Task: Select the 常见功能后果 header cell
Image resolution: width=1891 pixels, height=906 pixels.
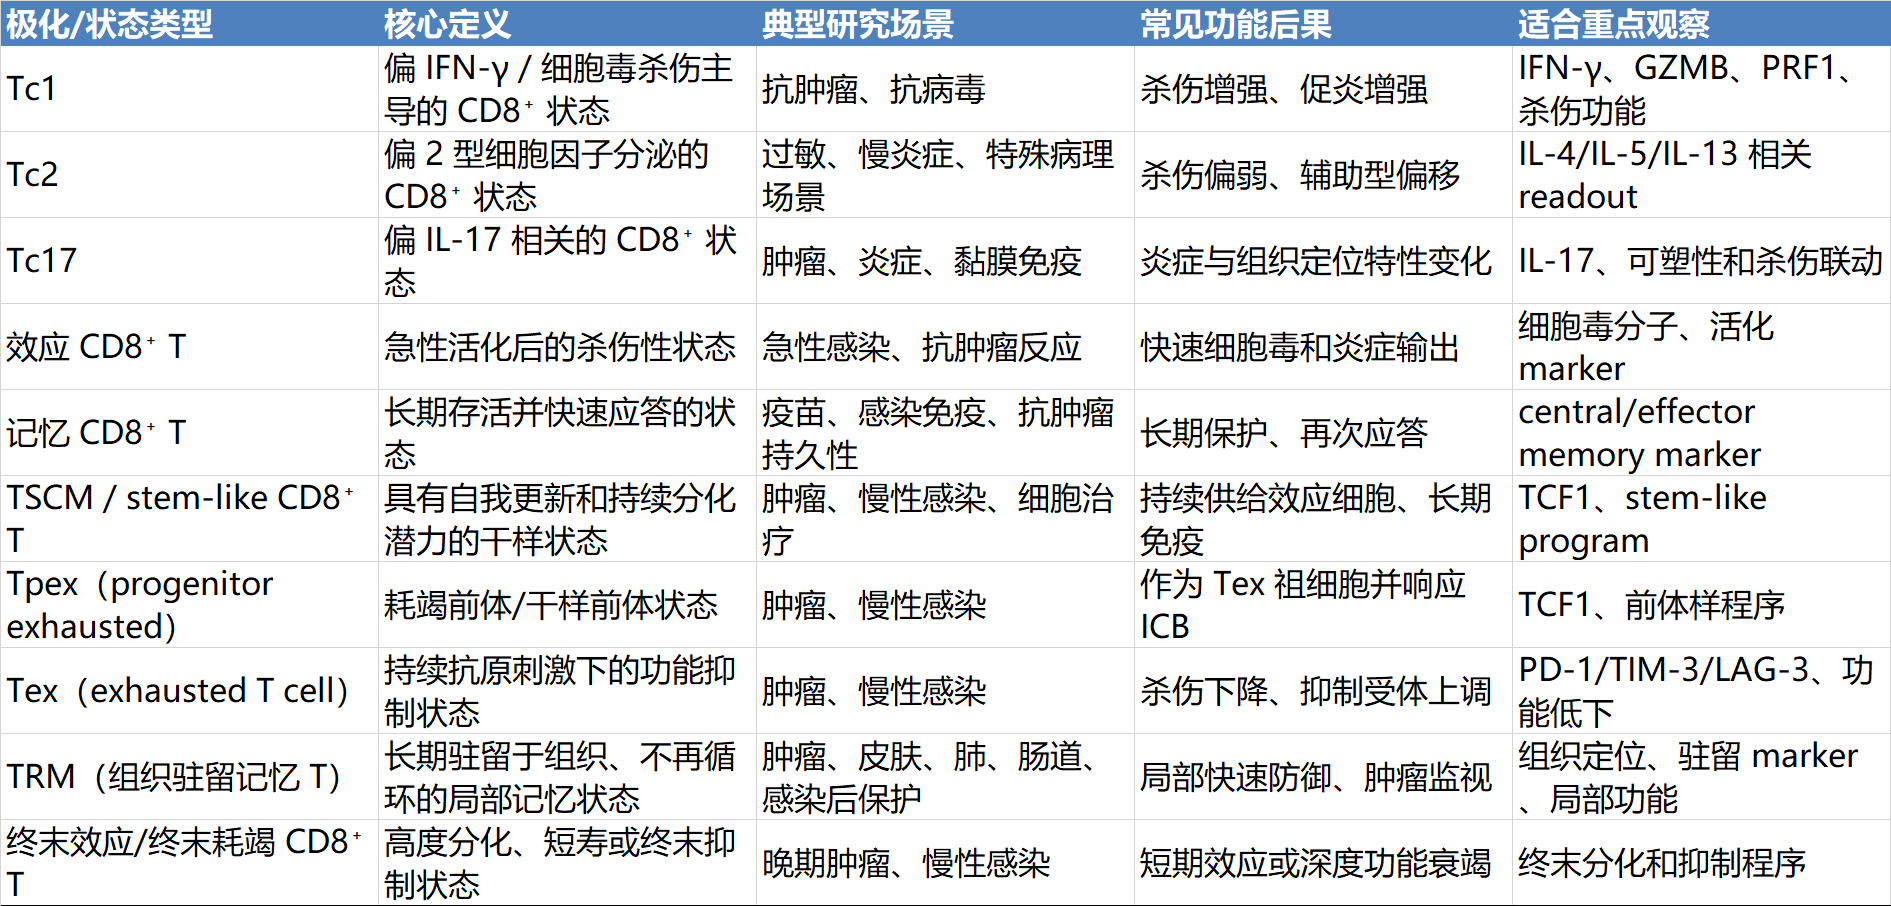Action: (1235, 24)
